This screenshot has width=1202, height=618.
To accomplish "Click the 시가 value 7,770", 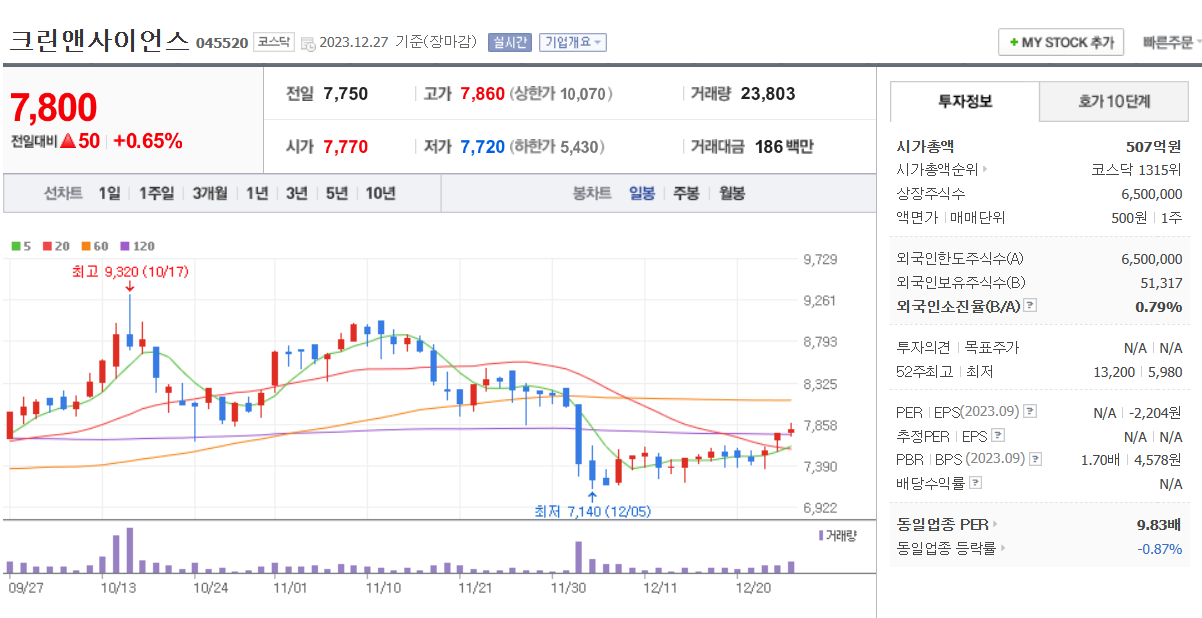I will click(x=345, y=147).
